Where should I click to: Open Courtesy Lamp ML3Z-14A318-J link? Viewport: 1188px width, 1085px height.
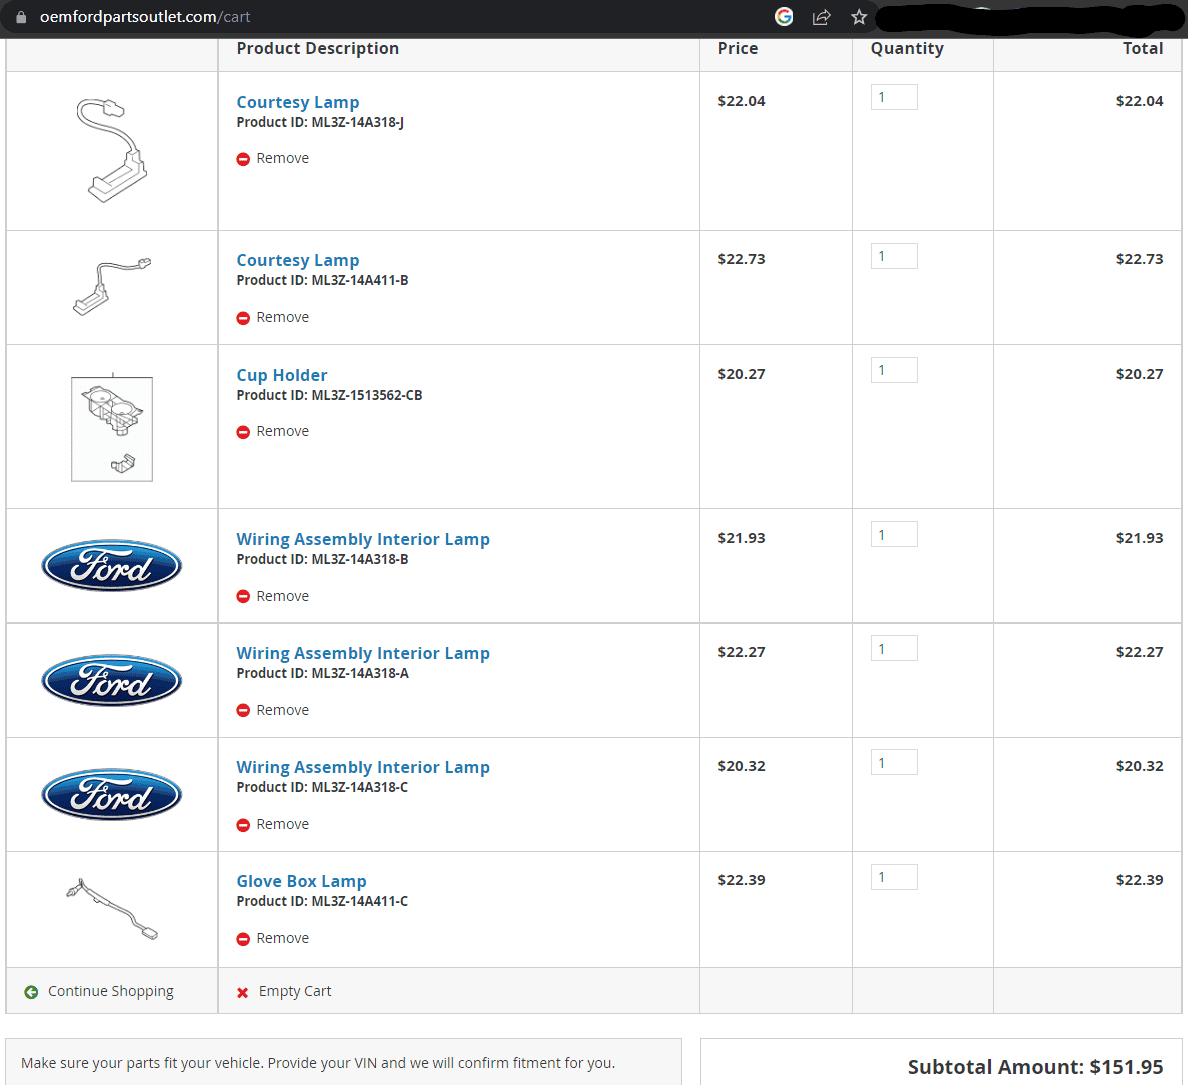pyautogui.click(x=297, y=102)
